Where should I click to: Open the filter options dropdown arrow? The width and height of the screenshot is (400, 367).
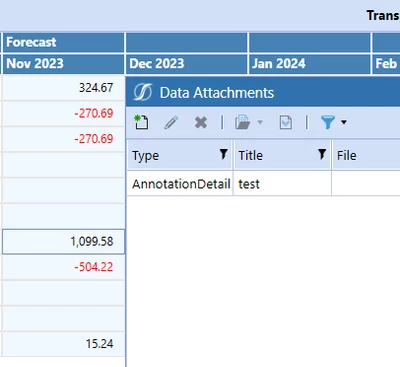coord(344,122)
